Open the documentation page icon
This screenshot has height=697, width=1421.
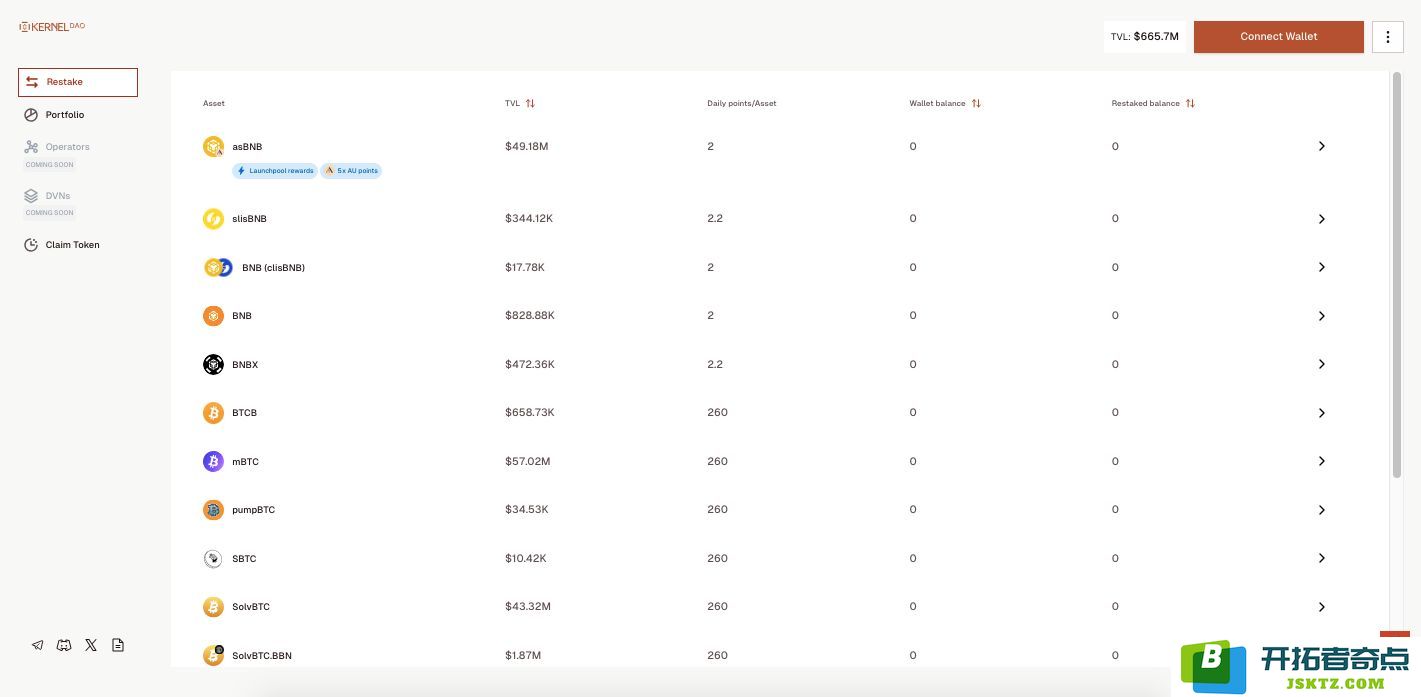[x=118, y=645]
